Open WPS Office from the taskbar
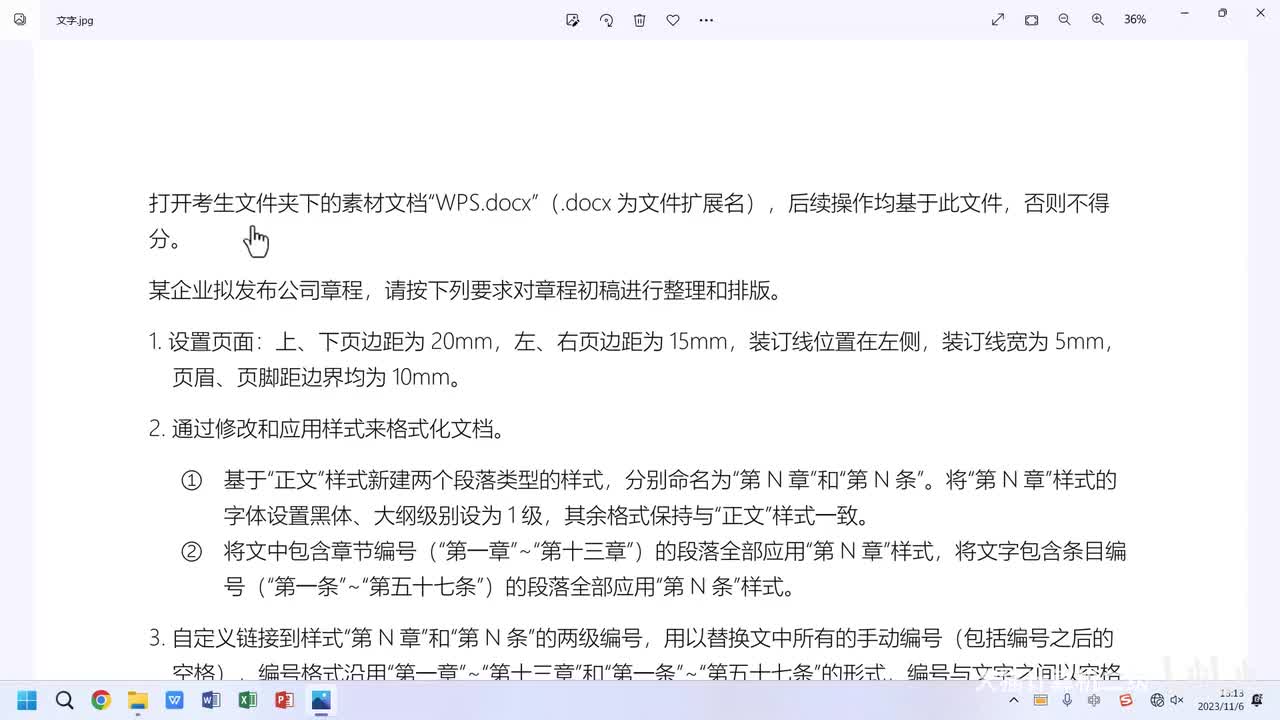The width and height of the screenshot is (1280, 720). (174, 700)
